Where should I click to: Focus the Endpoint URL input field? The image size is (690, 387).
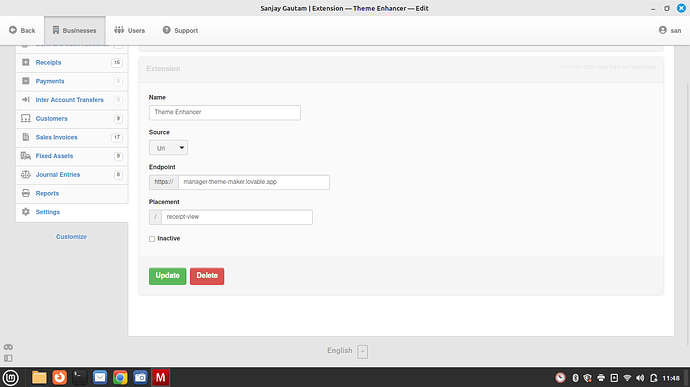pyautogui.click(x=254, y=182)
